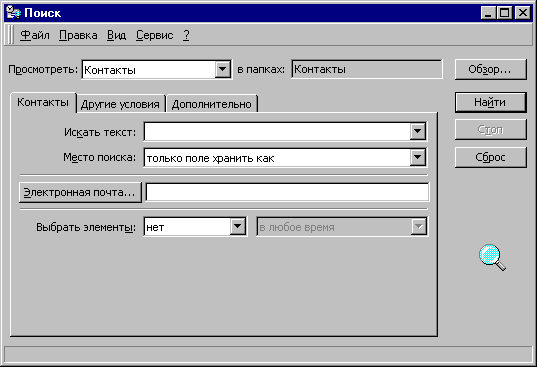Focus the Искать текст input field
Image resolution: width=537 pixels, height=367 pixels.
pyautogui.click(x=277, y=131)
